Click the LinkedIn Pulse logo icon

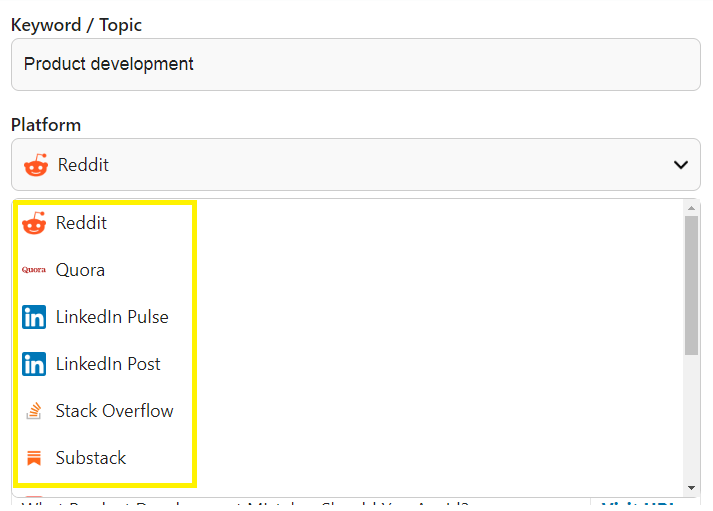(34, 317)
